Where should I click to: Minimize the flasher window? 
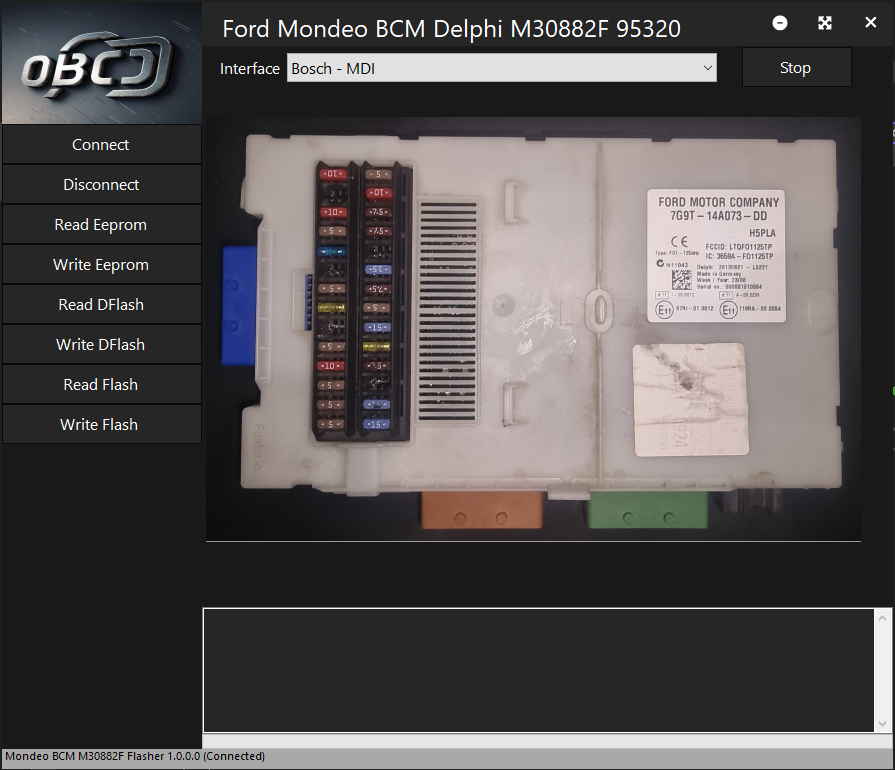point(780,23)
